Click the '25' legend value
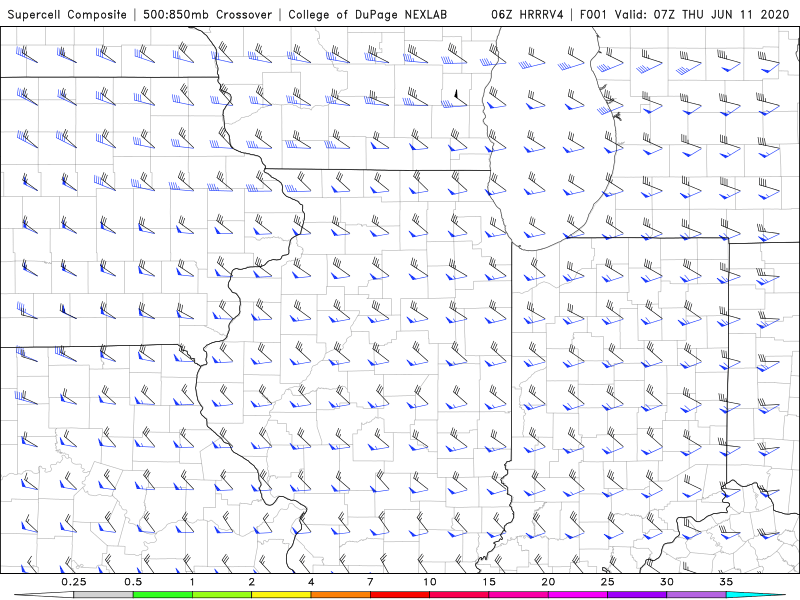 [x=607, y=582]
